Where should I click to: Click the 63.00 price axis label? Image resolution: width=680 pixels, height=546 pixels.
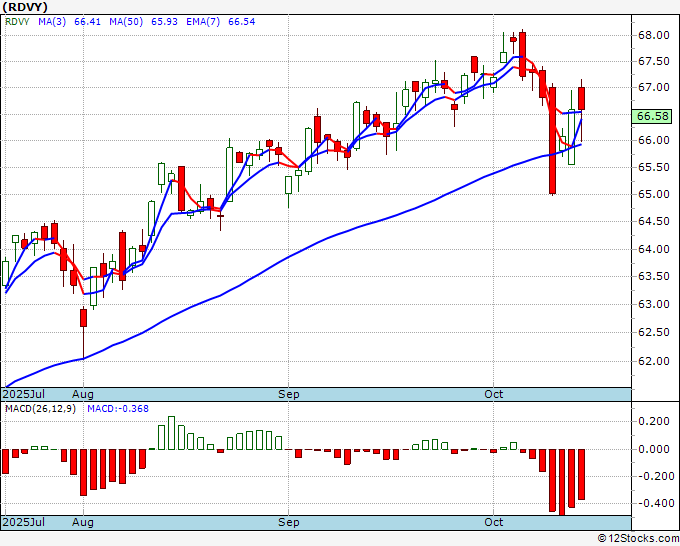point(654,304)
